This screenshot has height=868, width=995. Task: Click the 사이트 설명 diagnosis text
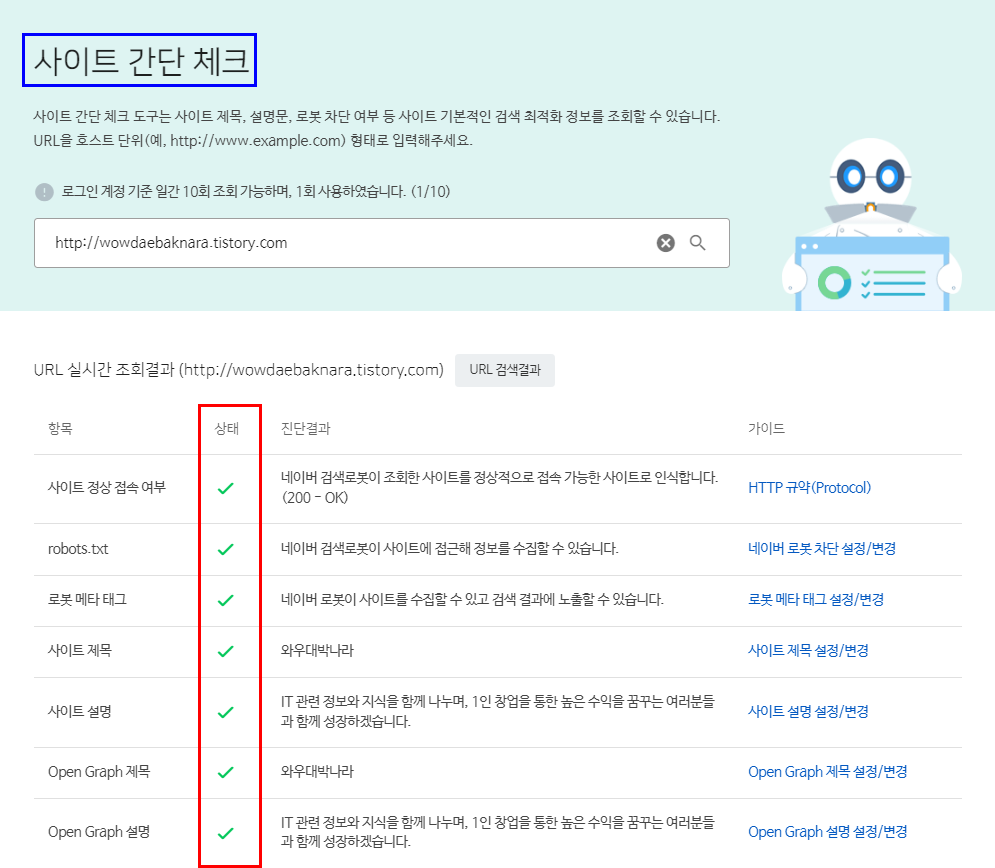click(x=498, y=711)
